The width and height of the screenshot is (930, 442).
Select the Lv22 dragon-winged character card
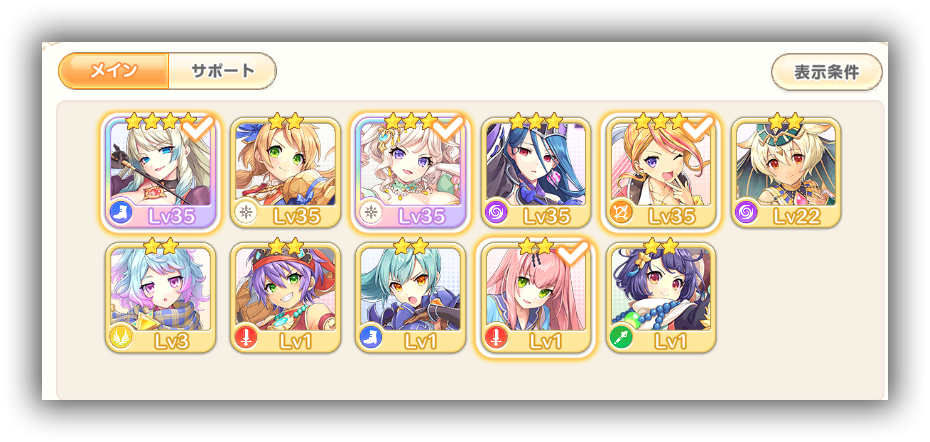786,172
